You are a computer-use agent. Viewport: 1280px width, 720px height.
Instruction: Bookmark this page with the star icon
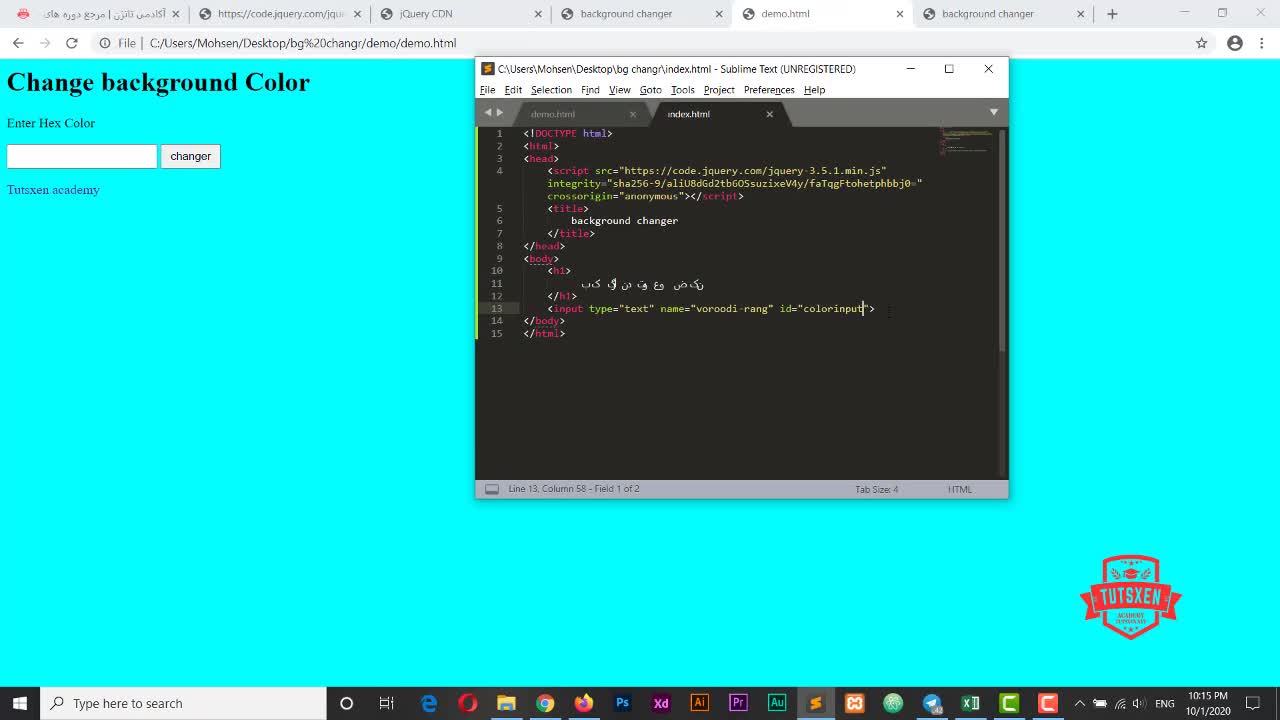(x=1202, y=43)
